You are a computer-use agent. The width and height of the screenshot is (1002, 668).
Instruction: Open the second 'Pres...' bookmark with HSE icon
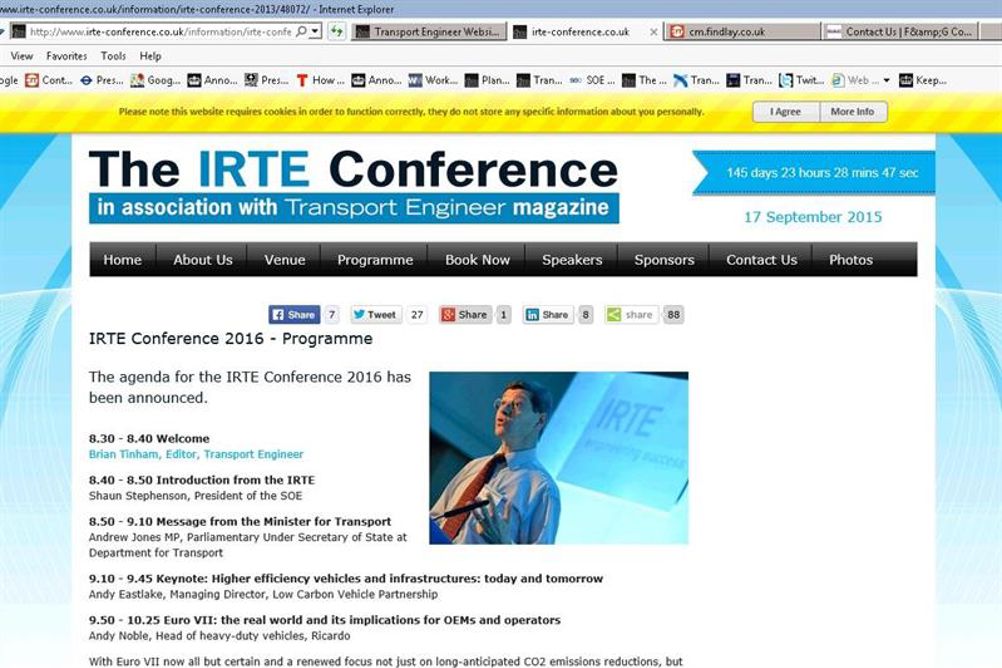coord(266,81)
